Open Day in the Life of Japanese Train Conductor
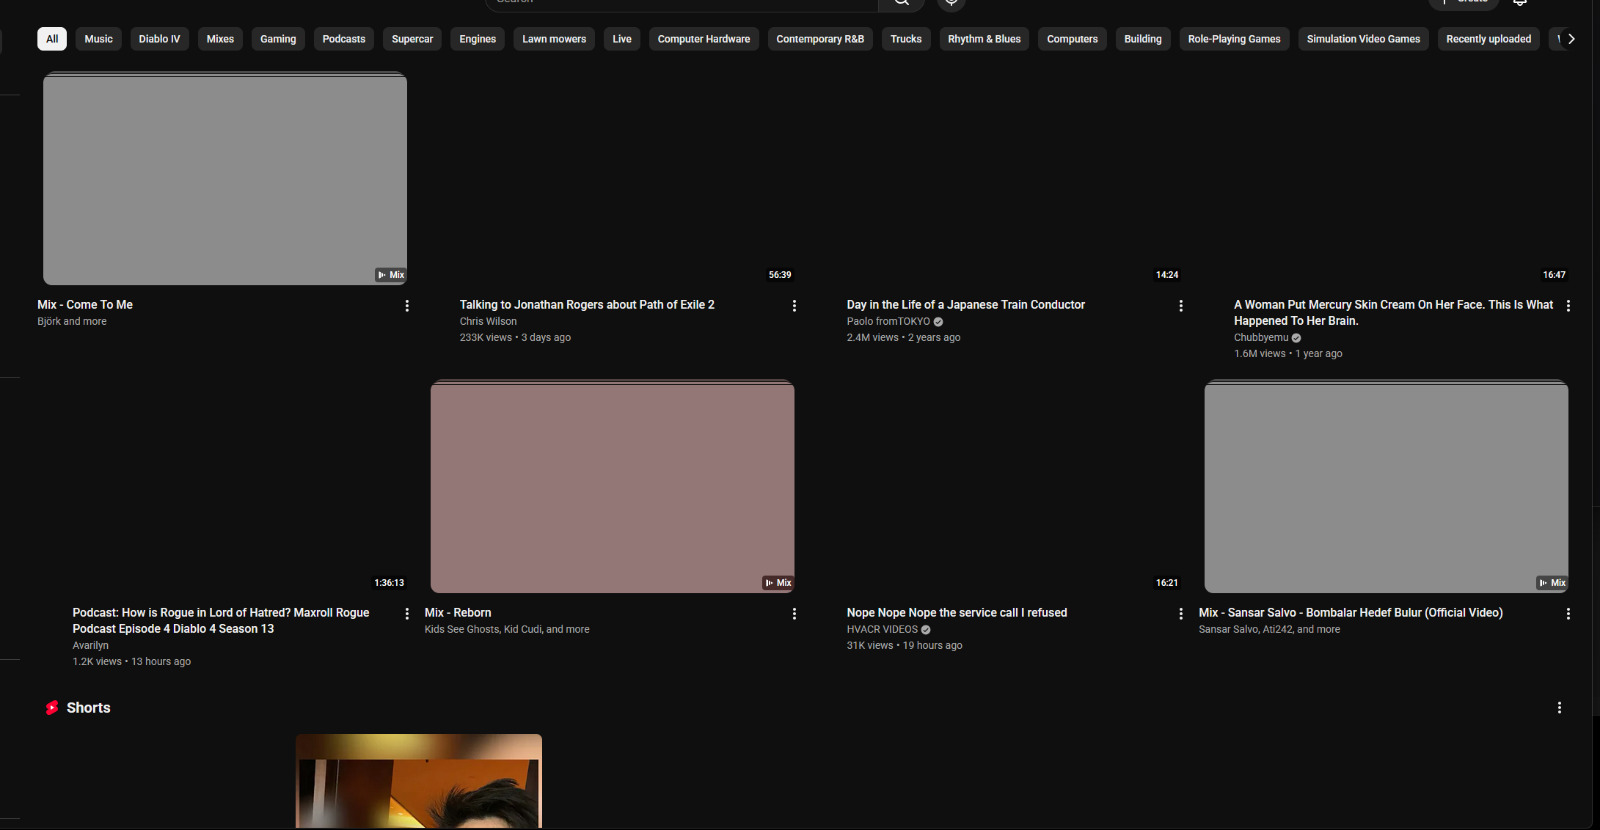The width and height of the screenshot is (1600, 830). (x=966, y=305)
